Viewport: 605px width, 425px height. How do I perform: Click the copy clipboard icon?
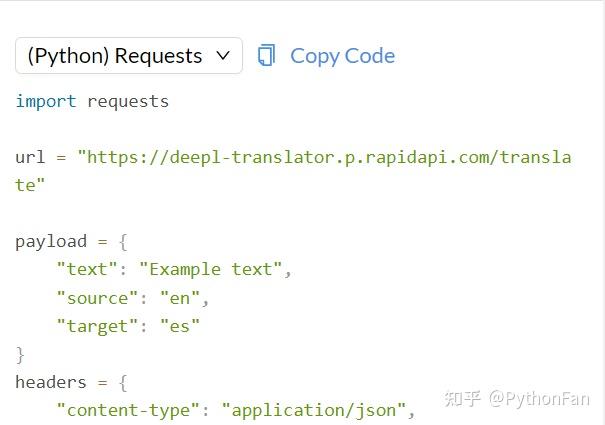click(266, 55)
